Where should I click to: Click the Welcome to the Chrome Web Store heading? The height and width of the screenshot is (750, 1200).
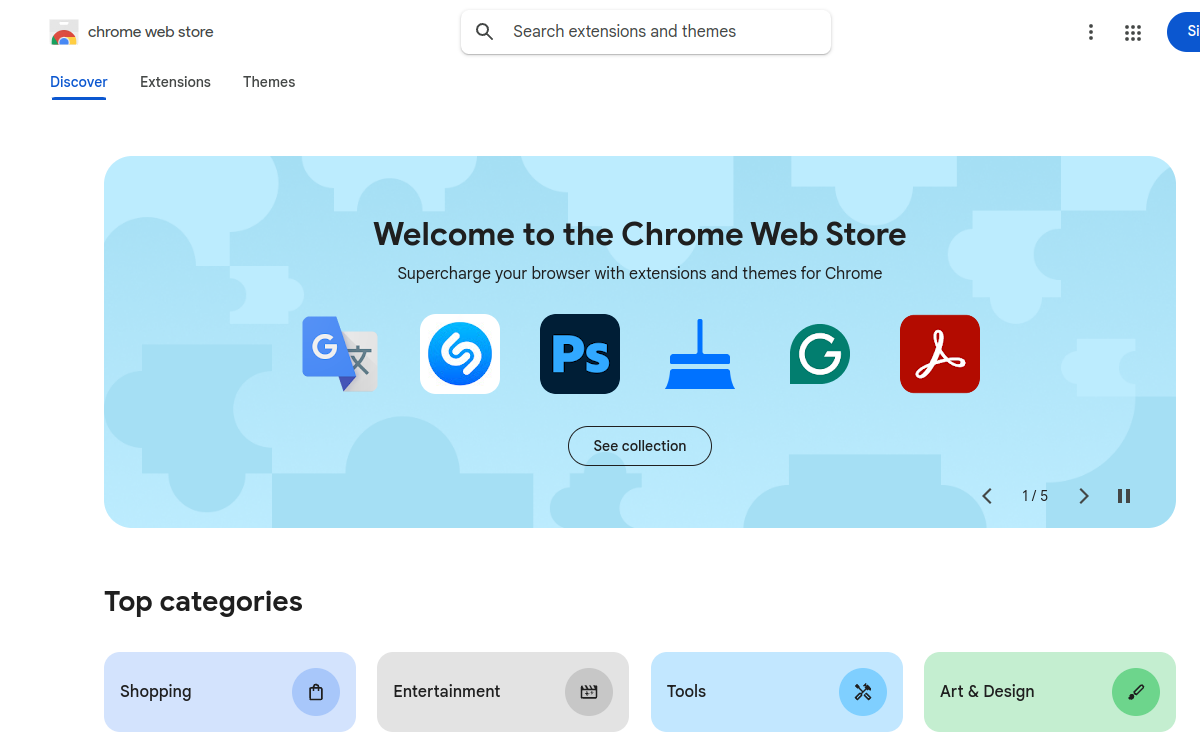tap(640, 234)
